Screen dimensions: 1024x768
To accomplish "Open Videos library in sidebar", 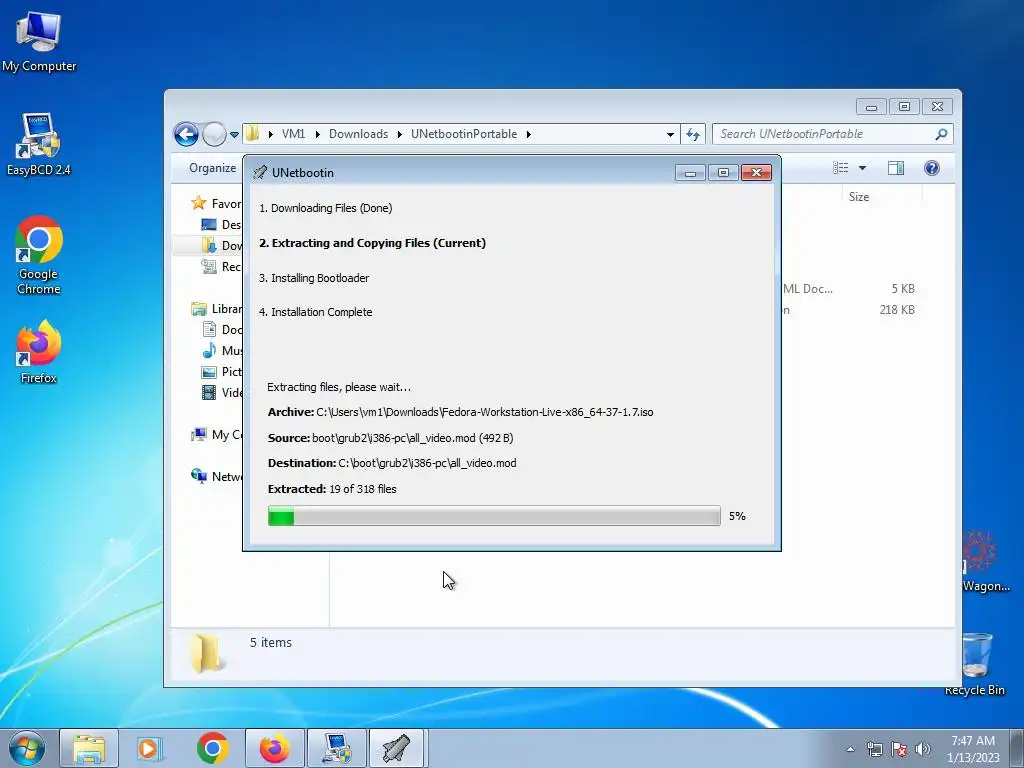I will click(x=222, y=392).
